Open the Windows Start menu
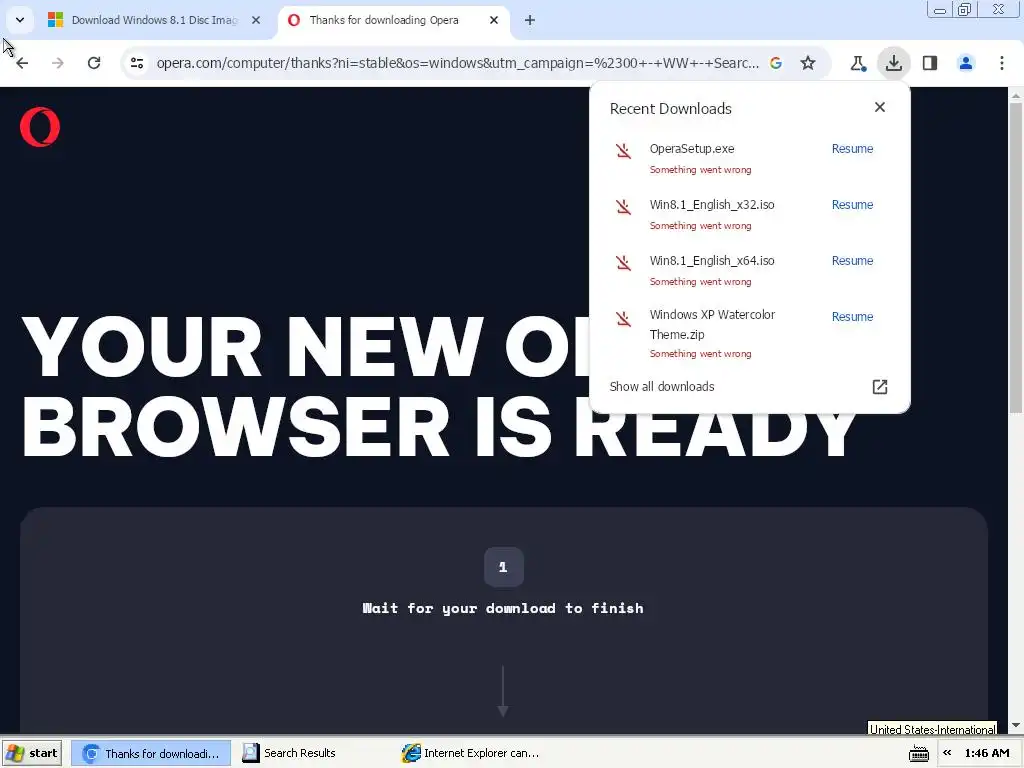 (31, 753)
